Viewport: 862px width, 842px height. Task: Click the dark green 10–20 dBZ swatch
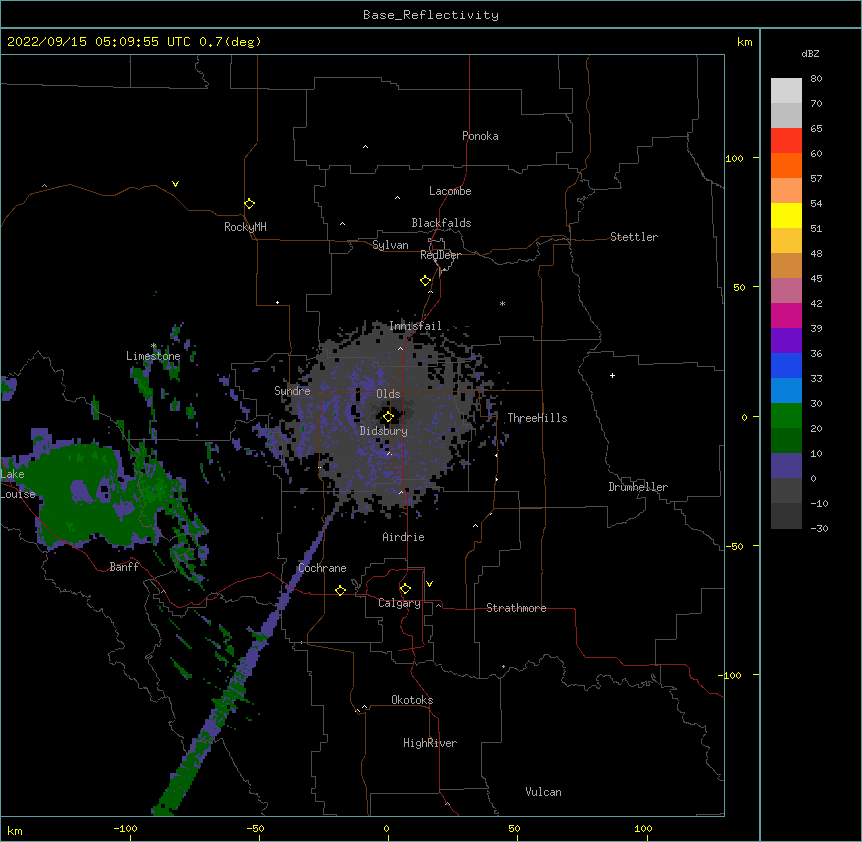point(786,441)
